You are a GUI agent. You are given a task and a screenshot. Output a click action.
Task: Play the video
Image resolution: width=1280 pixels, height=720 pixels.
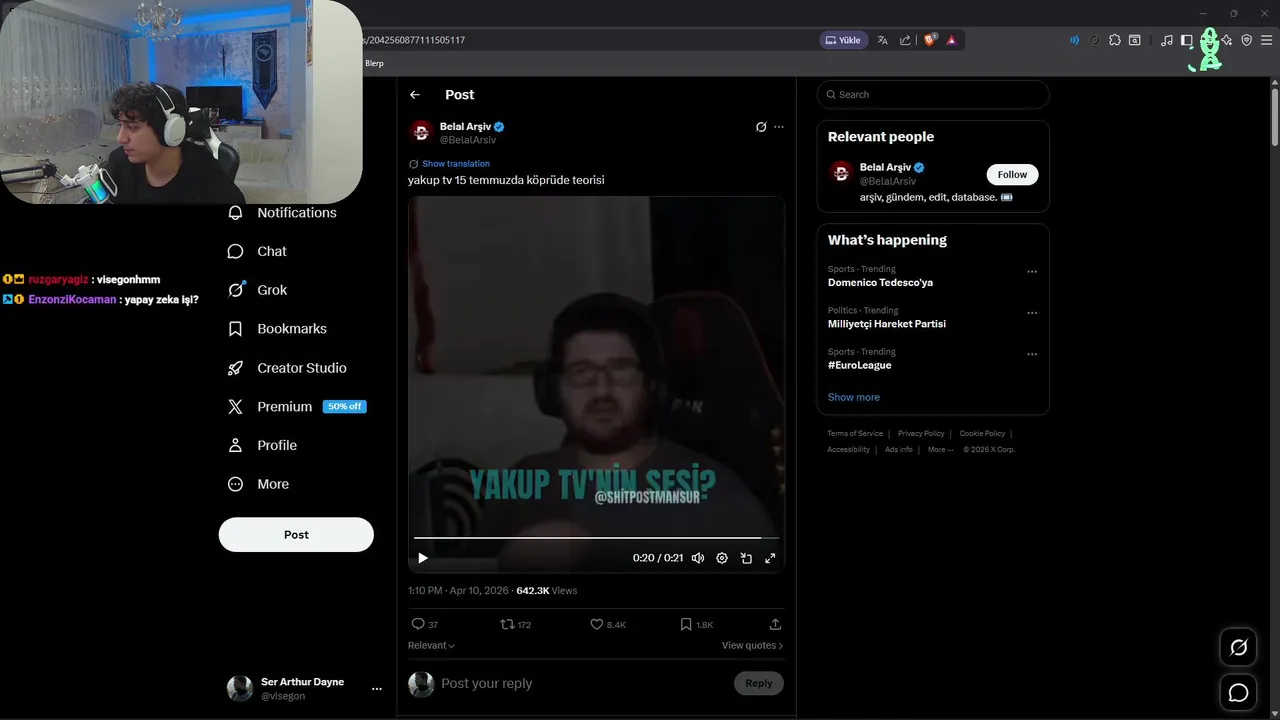point(423,558)
